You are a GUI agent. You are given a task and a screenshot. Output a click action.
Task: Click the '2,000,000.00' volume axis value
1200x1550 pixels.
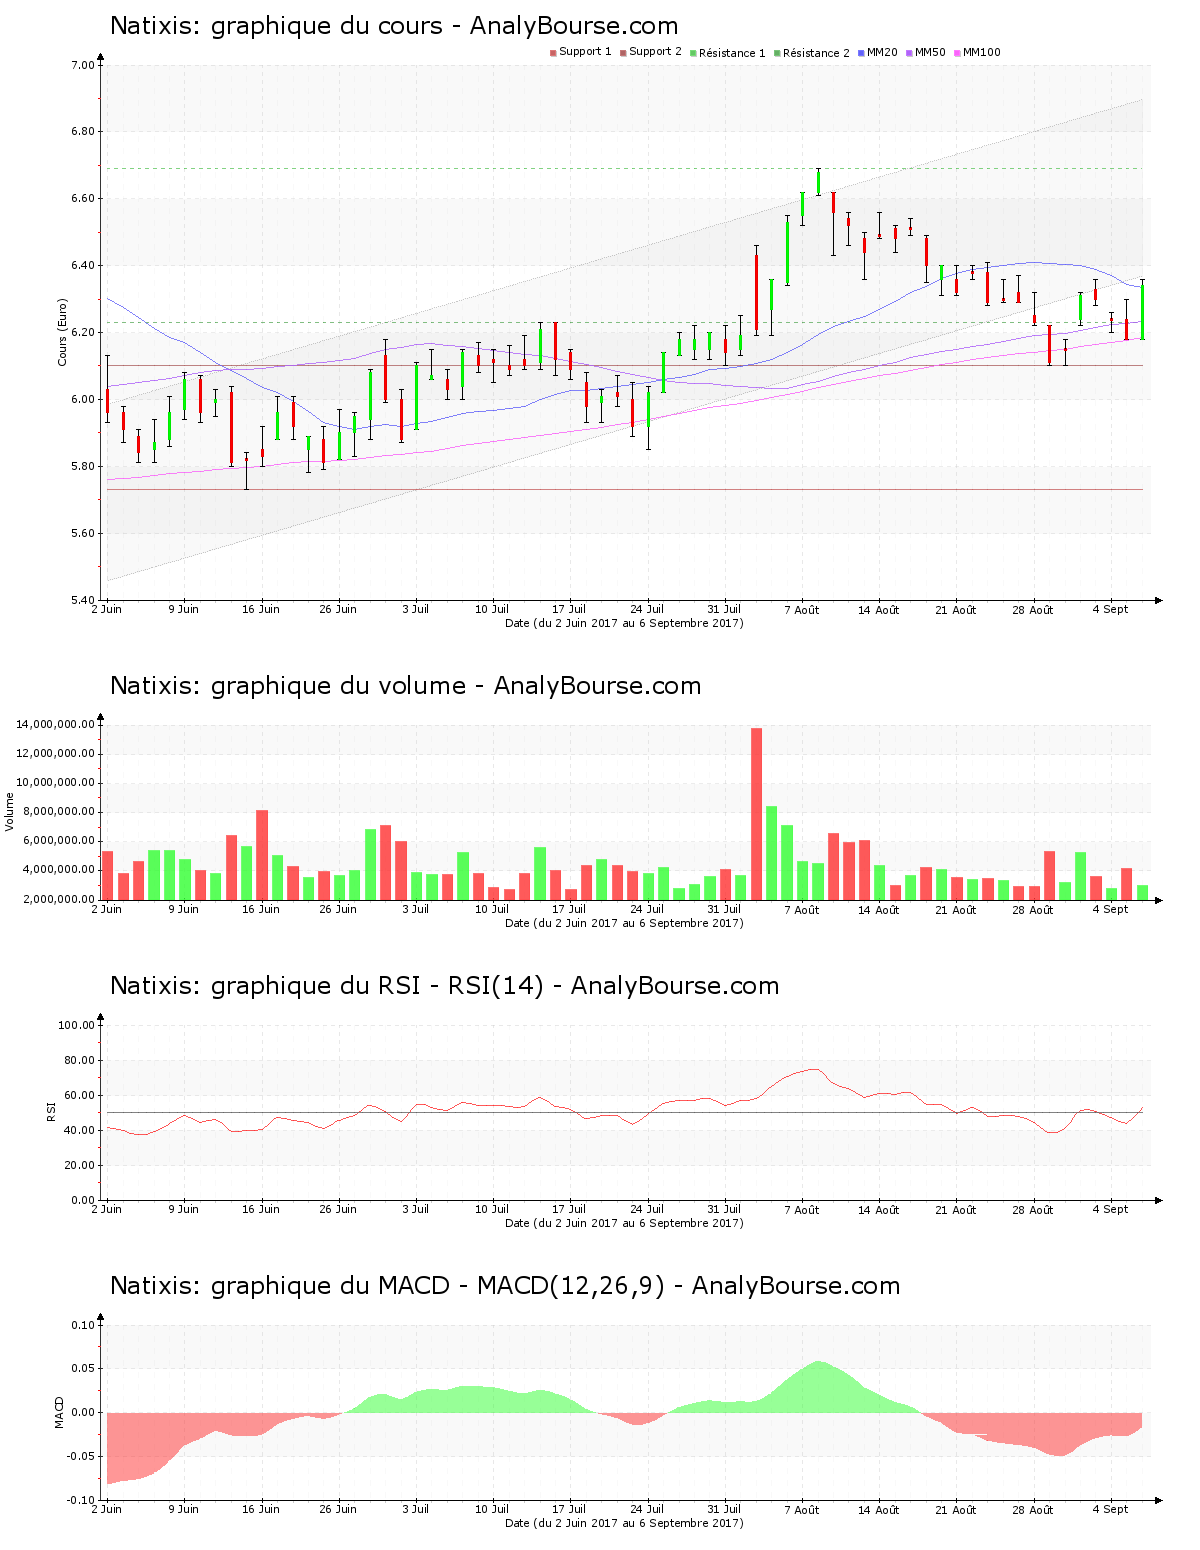pos(58,899)
